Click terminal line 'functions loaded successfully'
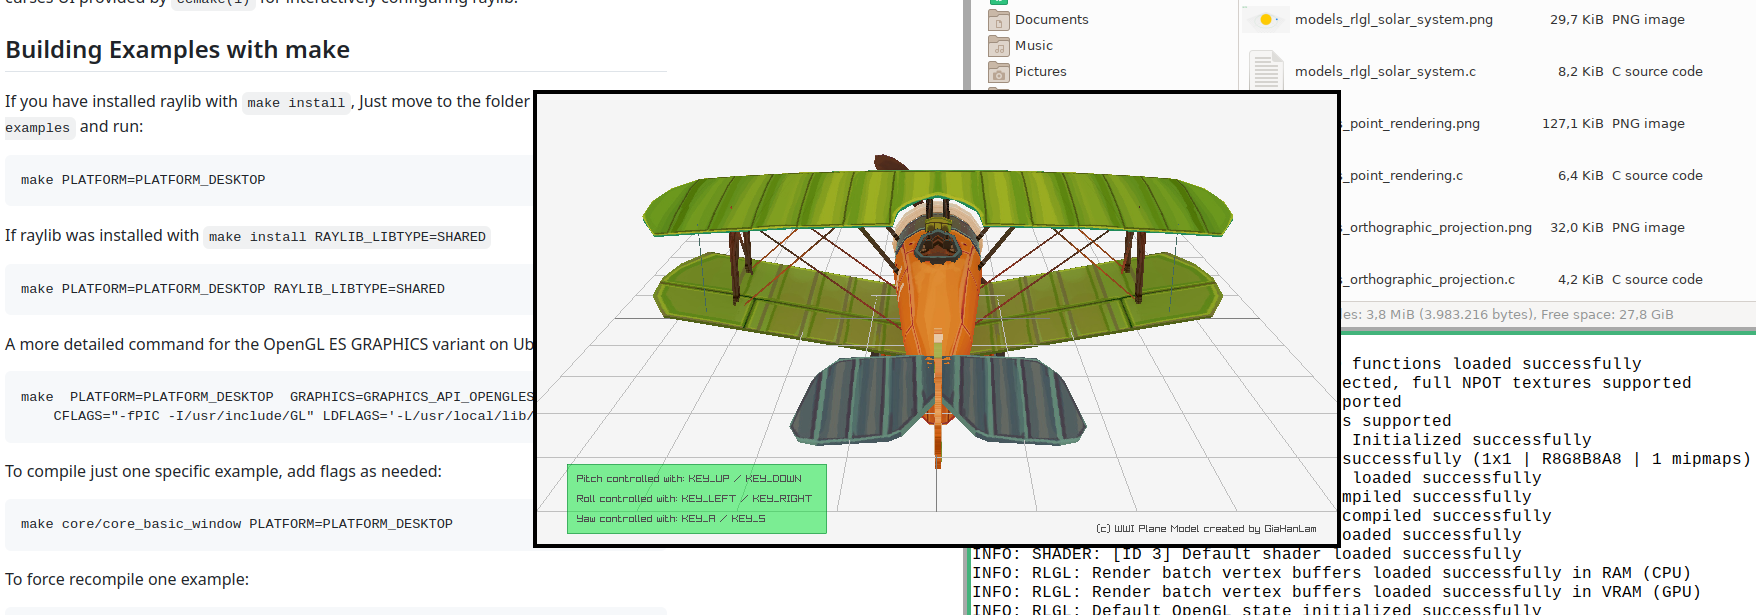1756x615 pixels. (1497, 364)
